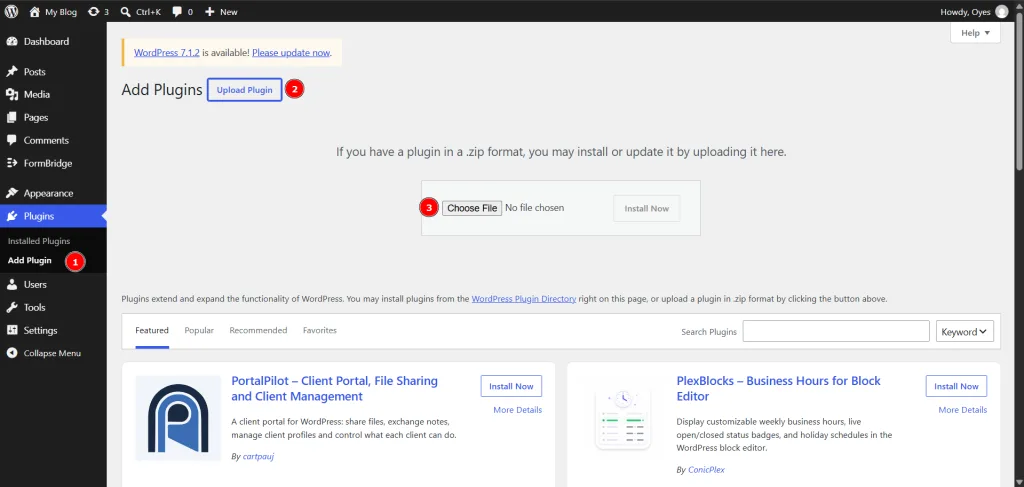
Task: Click the Dashboard gauge icon
Action: (x=12, y=42)
